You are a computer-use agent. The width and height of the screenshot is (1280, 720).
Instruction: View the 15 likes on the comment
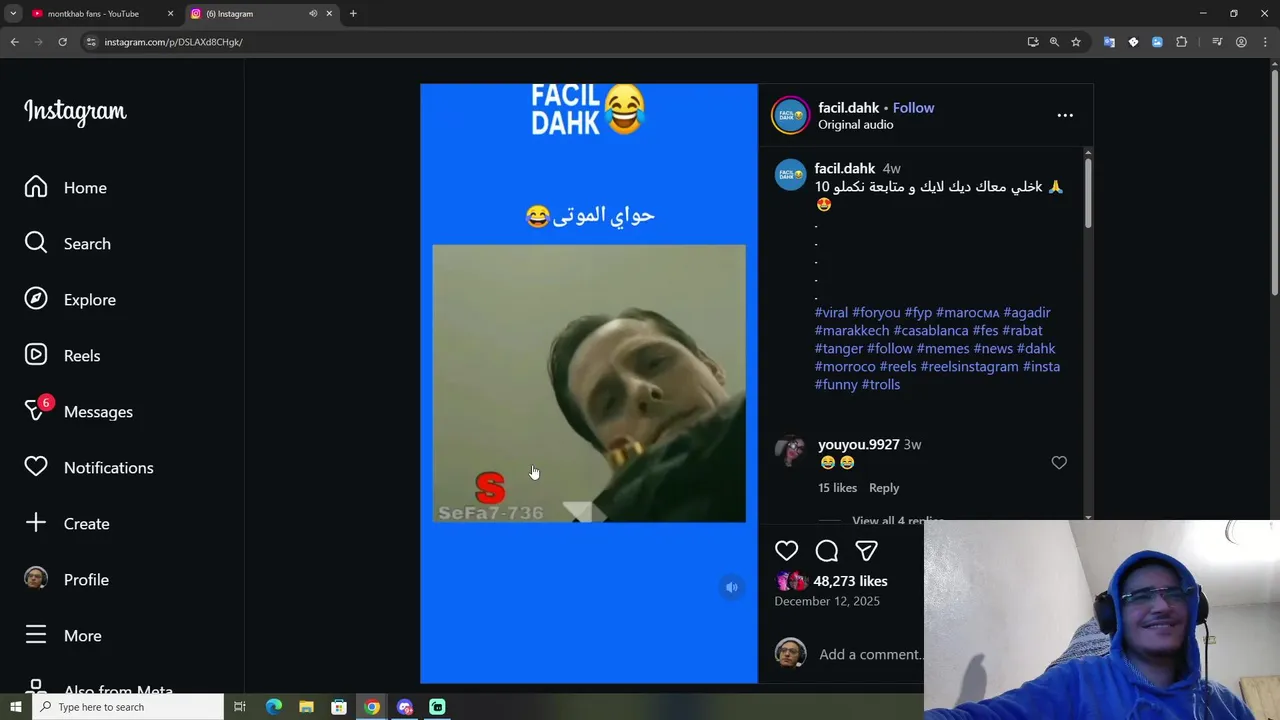click(x=837, y=488)
